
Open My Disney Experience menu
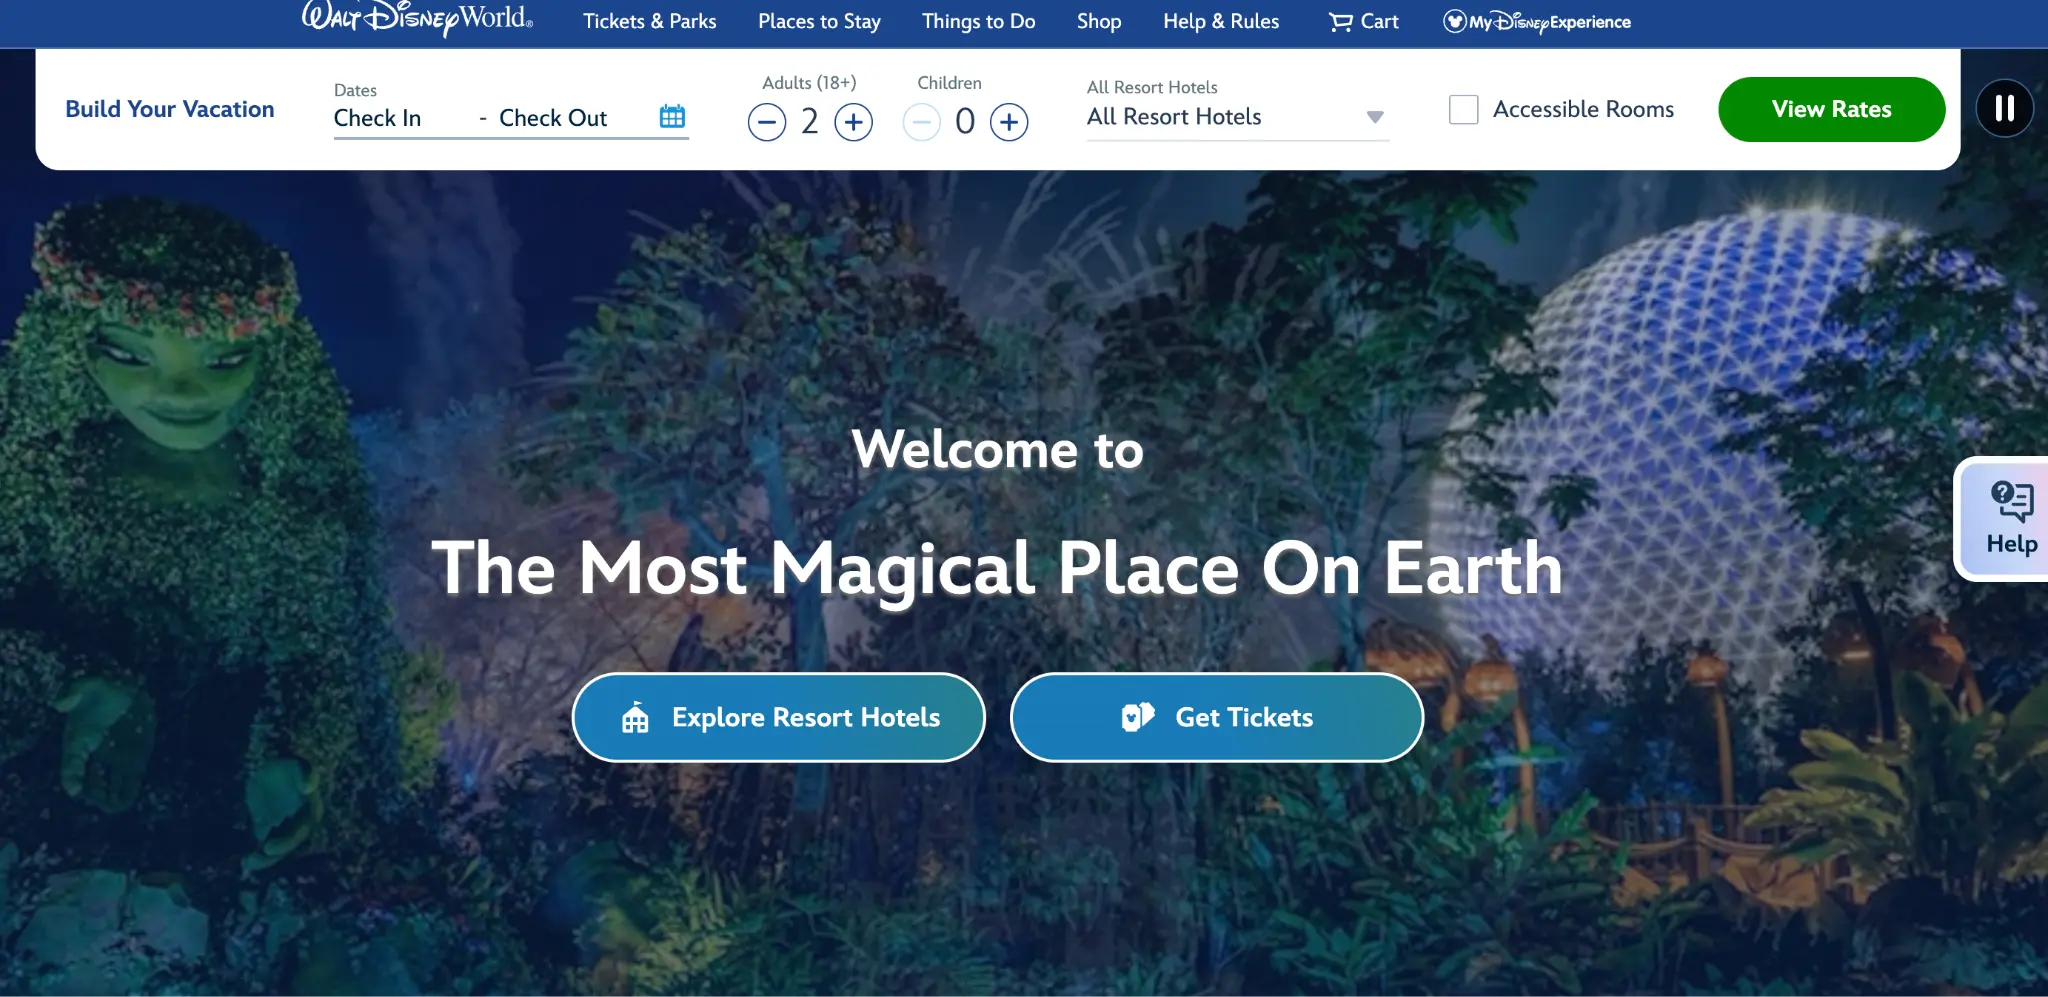[x=1536, y=22]
